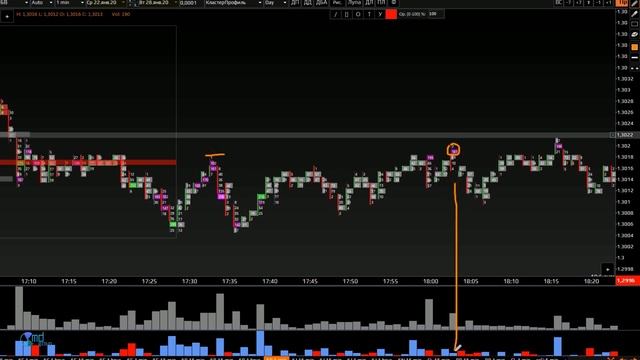The image size is (640, 360).
Task: Click the 18:00 time axis label
Action: [x=431, y=281]
